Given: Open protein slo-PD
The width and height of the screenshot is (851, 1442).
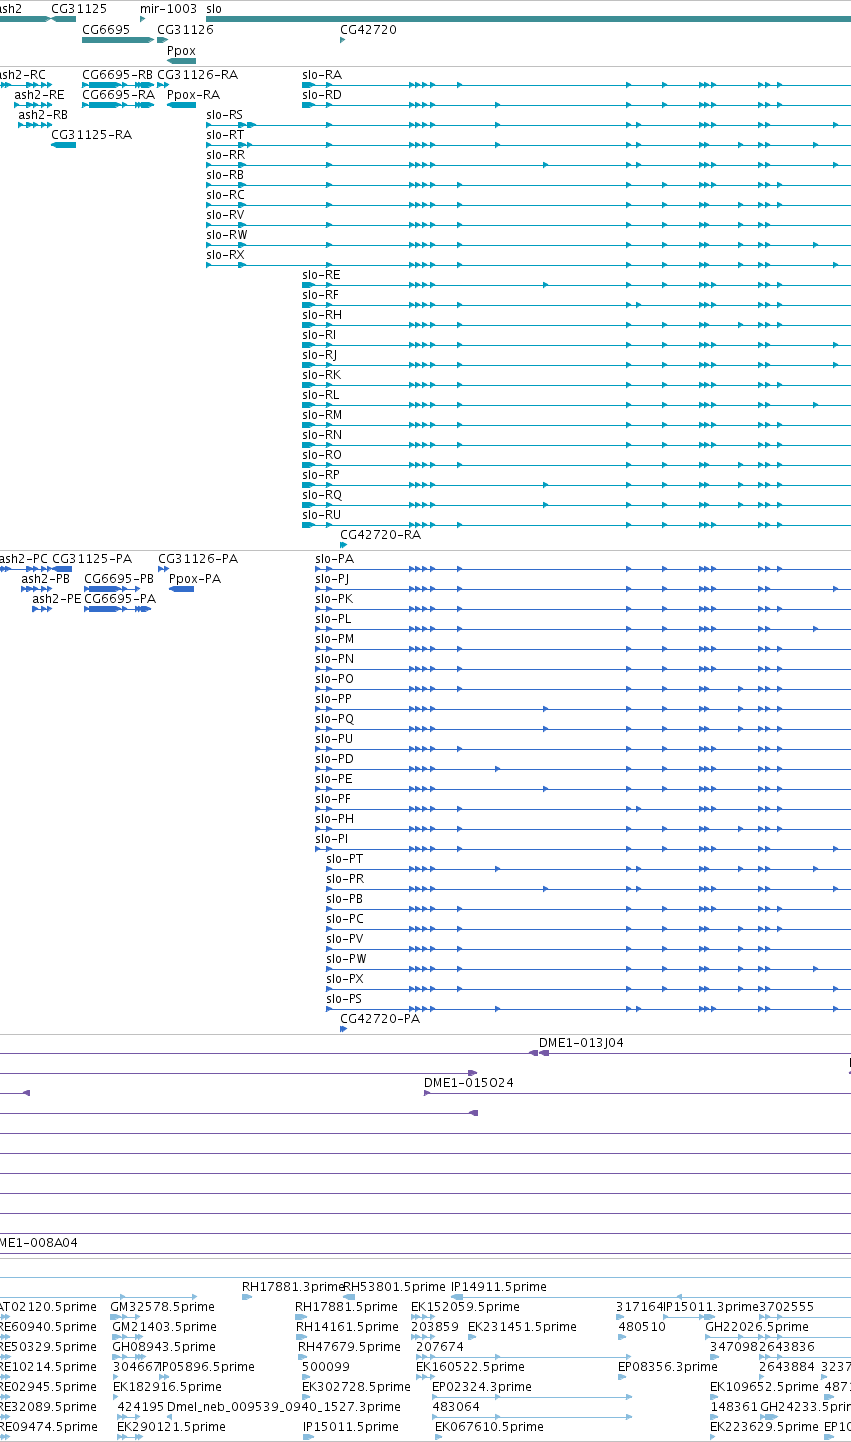Looking at the screenshot, I should click(334, 759).
